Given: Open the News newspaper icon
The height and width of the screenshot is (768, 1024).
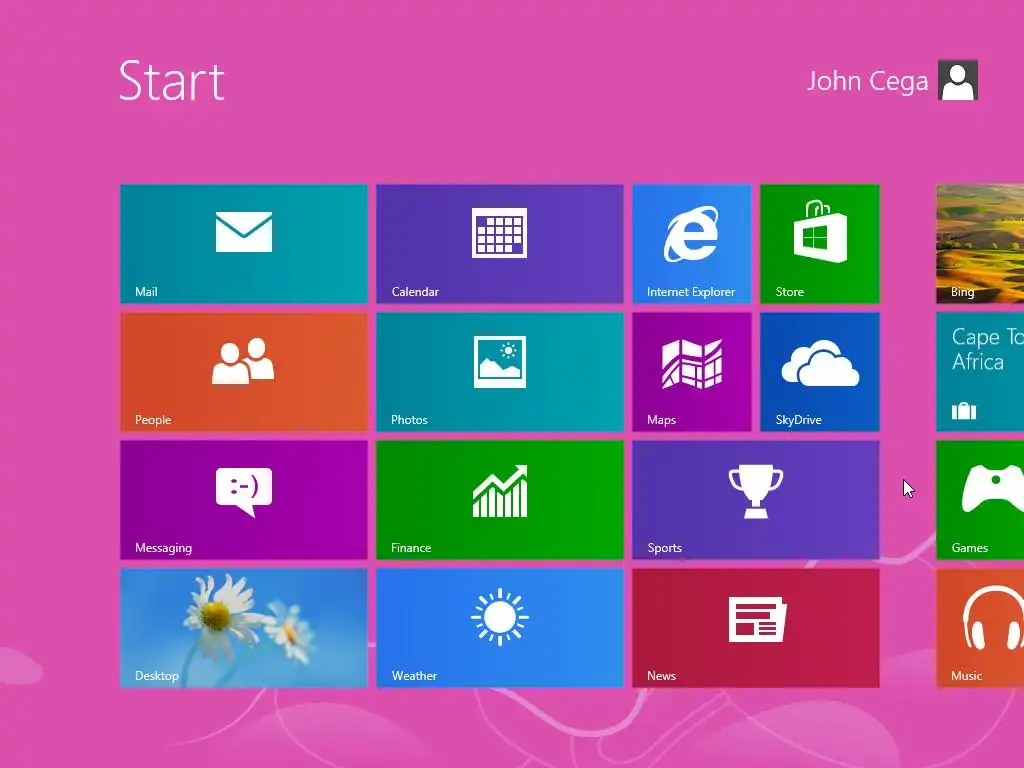Looking at the screenshot, I should pos(757,619).
